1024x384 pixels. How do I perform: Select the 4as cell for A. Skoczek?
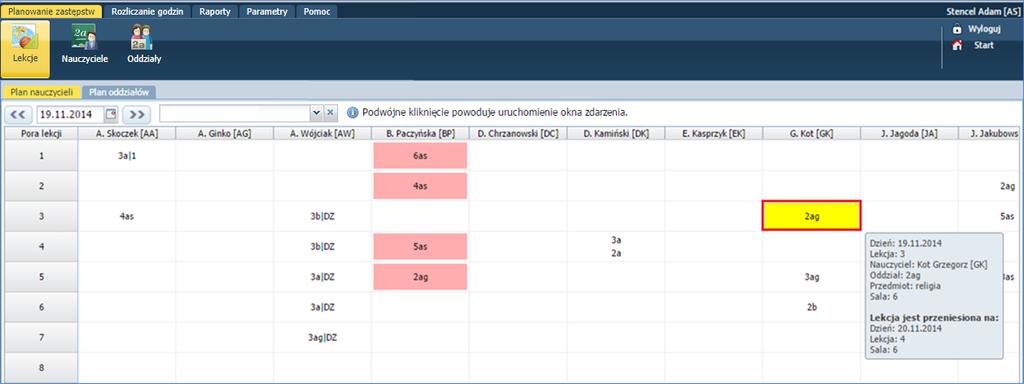coord(127,216)
